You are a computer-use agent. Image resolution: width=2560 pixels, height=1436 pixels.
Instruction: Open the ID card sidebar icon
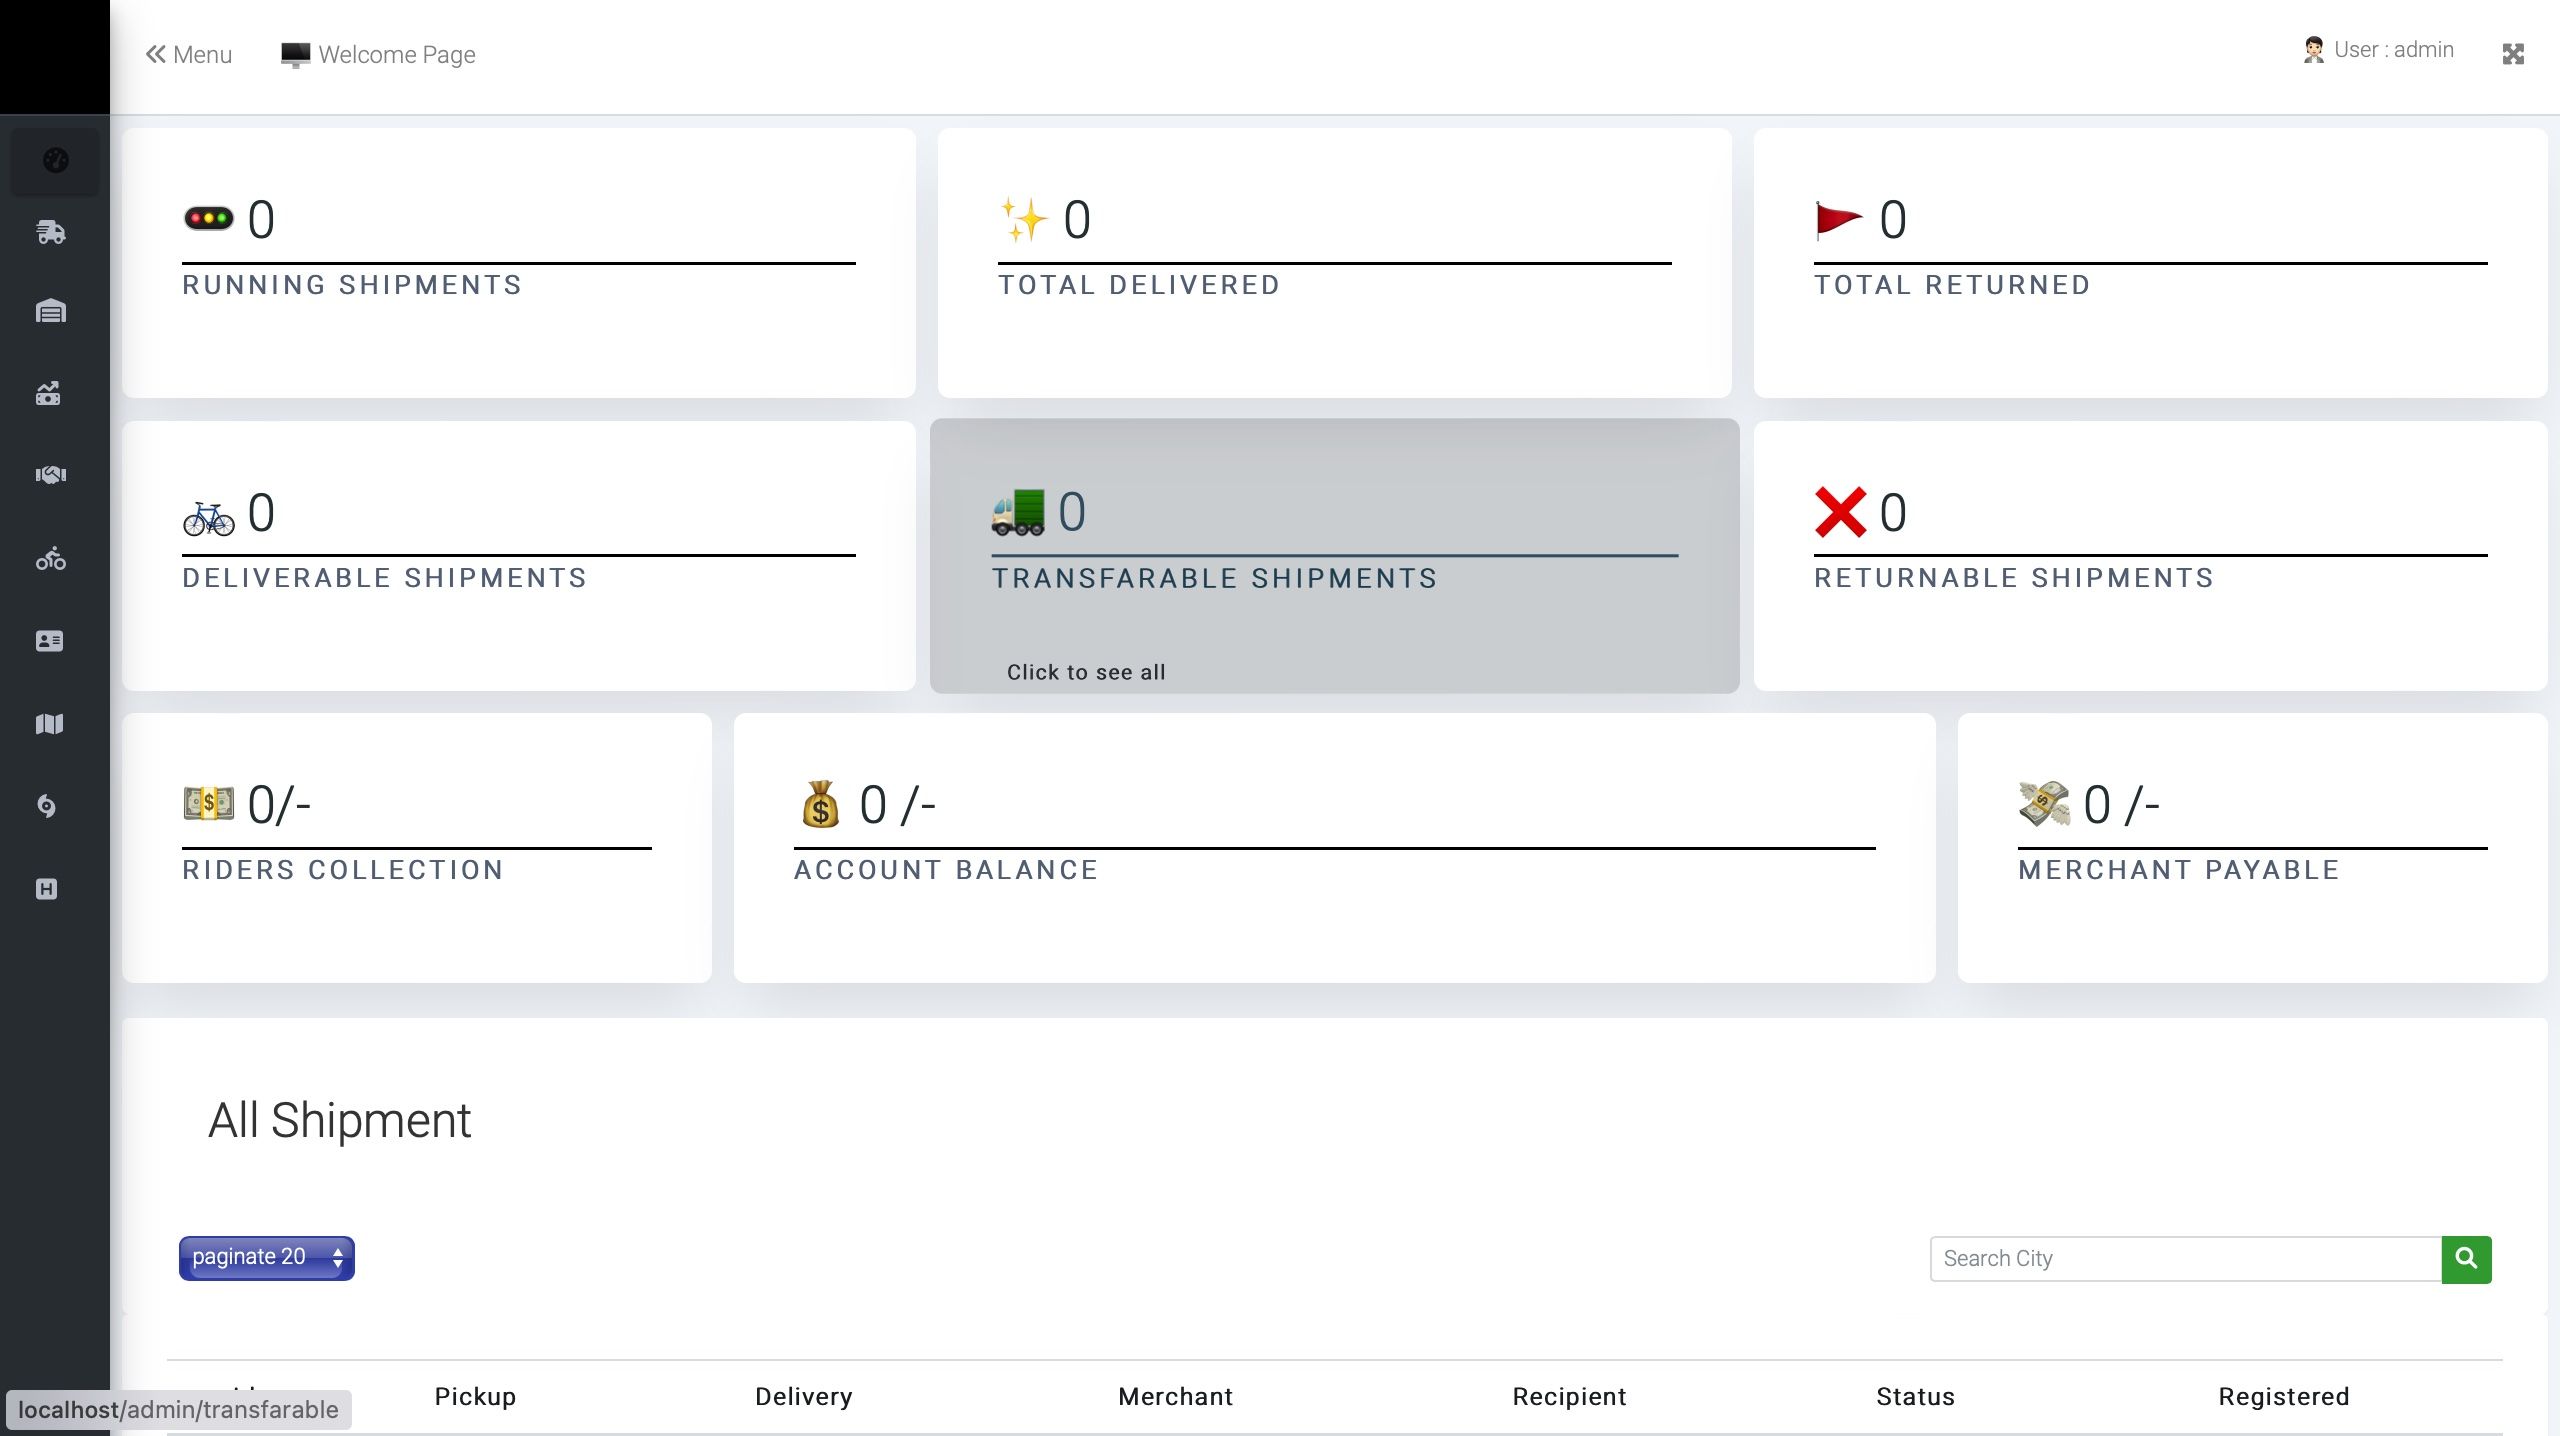(x=49, y=641)
